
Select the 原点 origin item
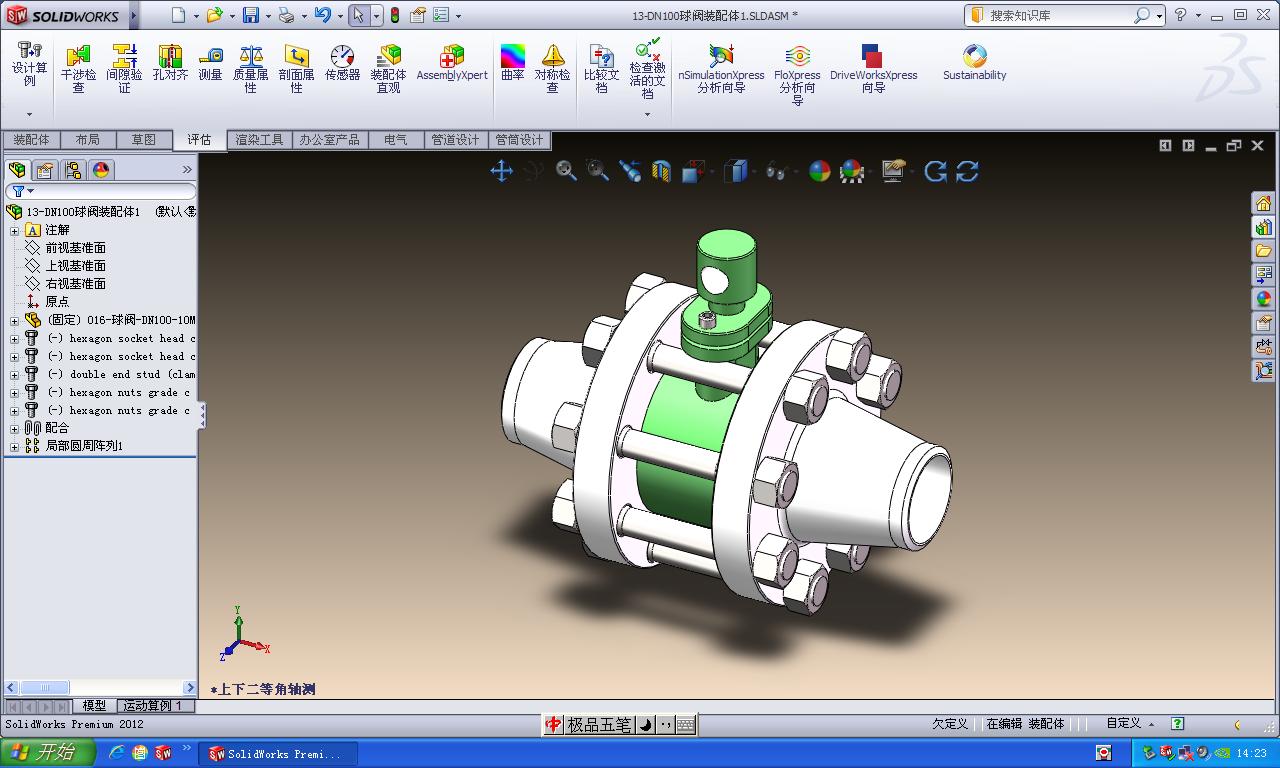pyautogui.click(x=48, y=302)
